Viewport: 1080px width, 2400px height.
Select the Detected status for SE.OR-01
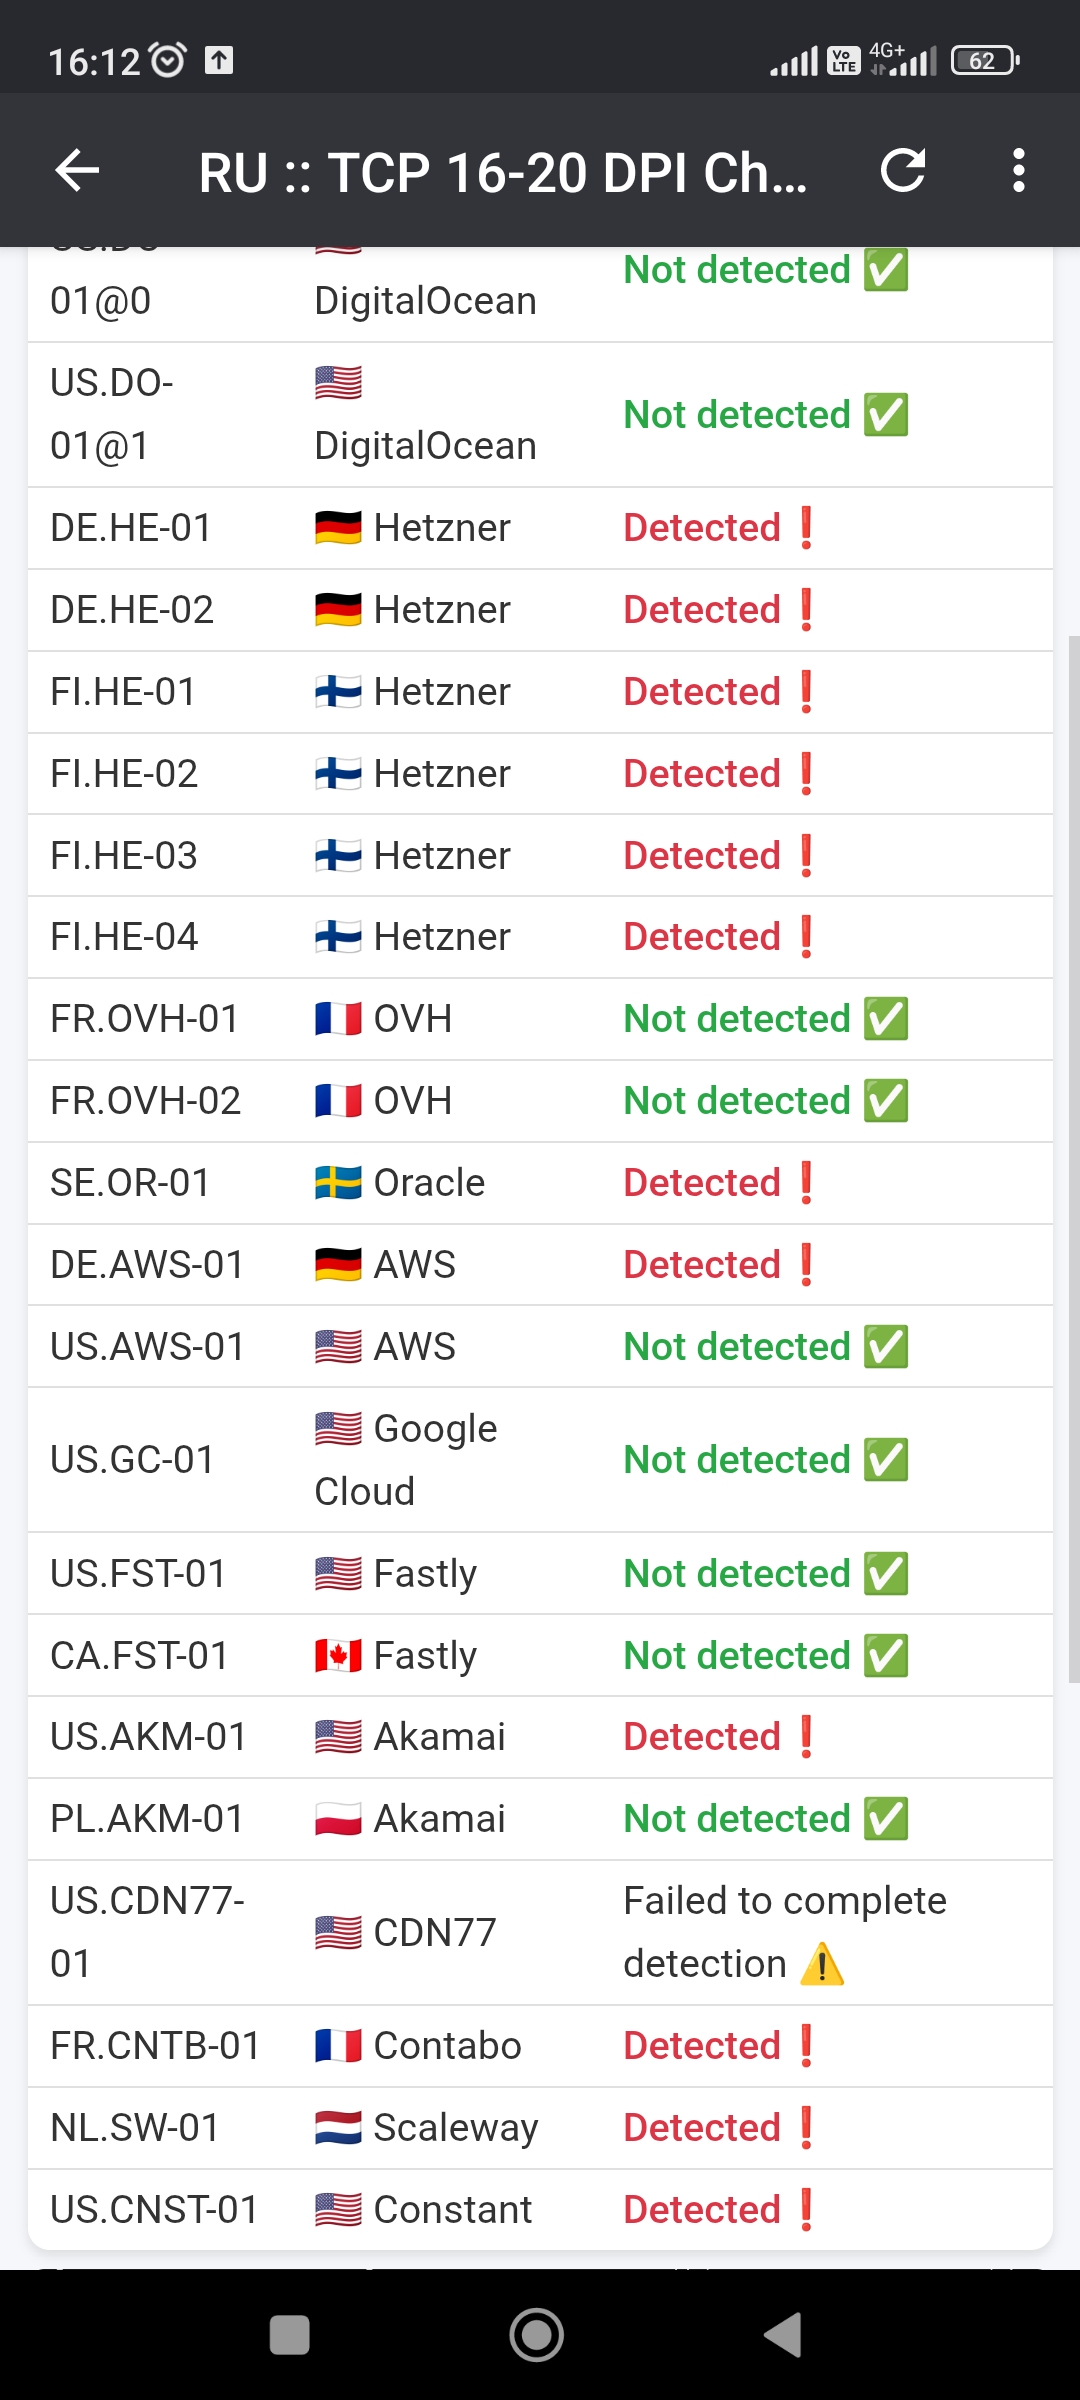point(702,1183)
